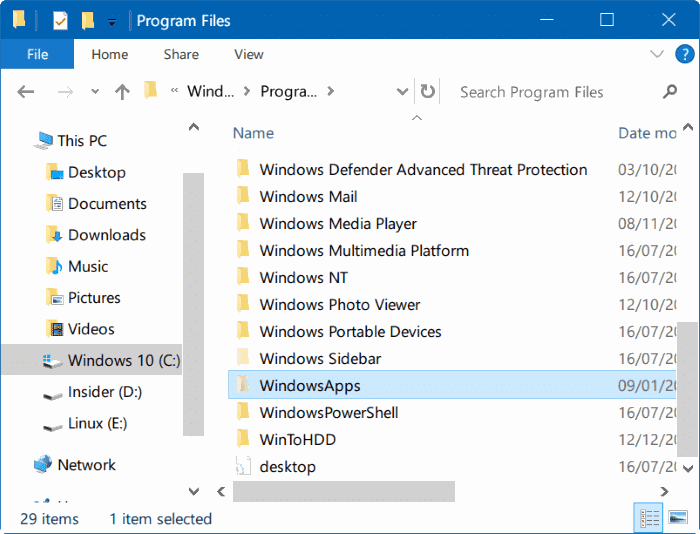Screen dimensions: 700x534
Task: Go forward with the Forward arrow
Action: (x=66, y=92)
